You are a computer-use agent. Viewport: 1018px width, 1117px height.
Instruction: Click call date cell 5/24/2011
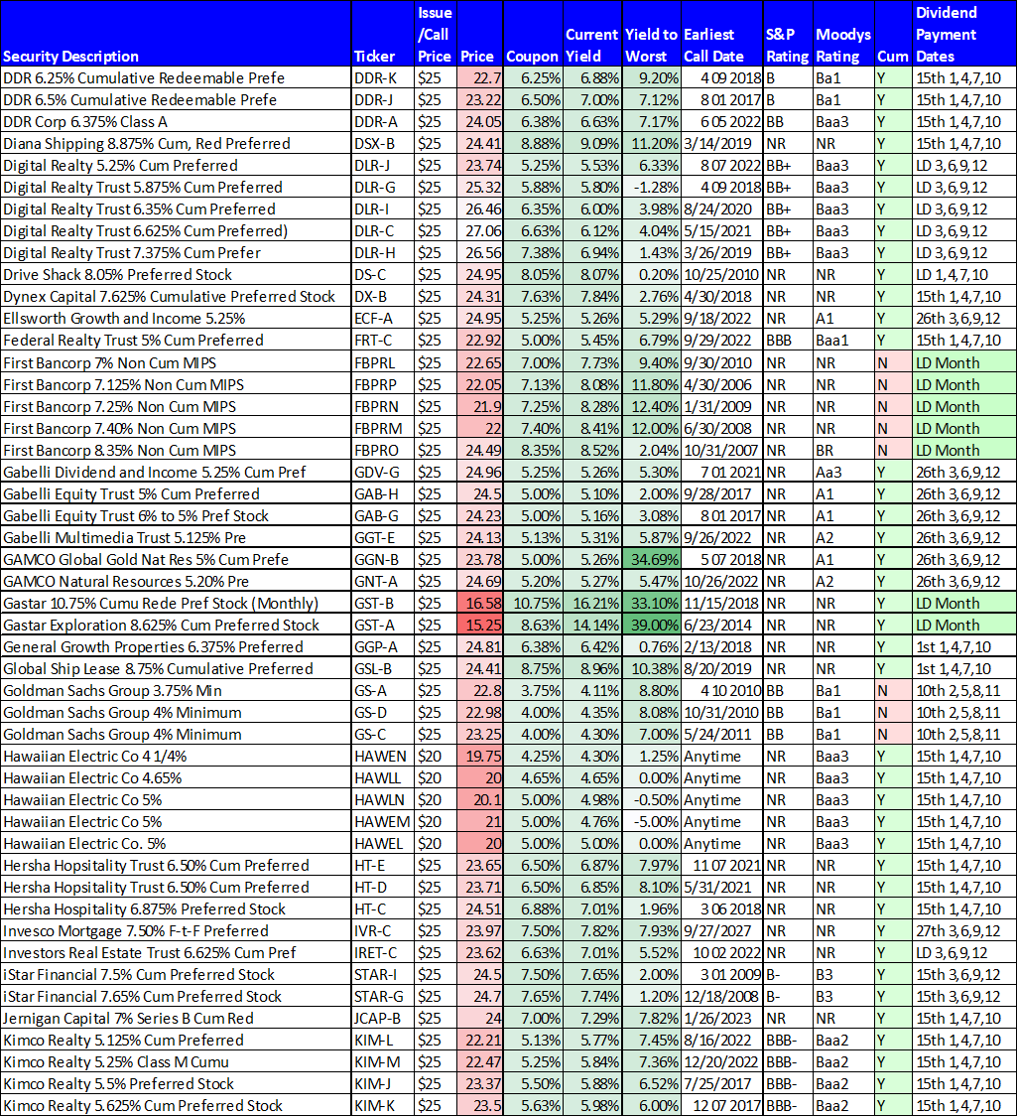pyautogui.click(x=722, y=734)
